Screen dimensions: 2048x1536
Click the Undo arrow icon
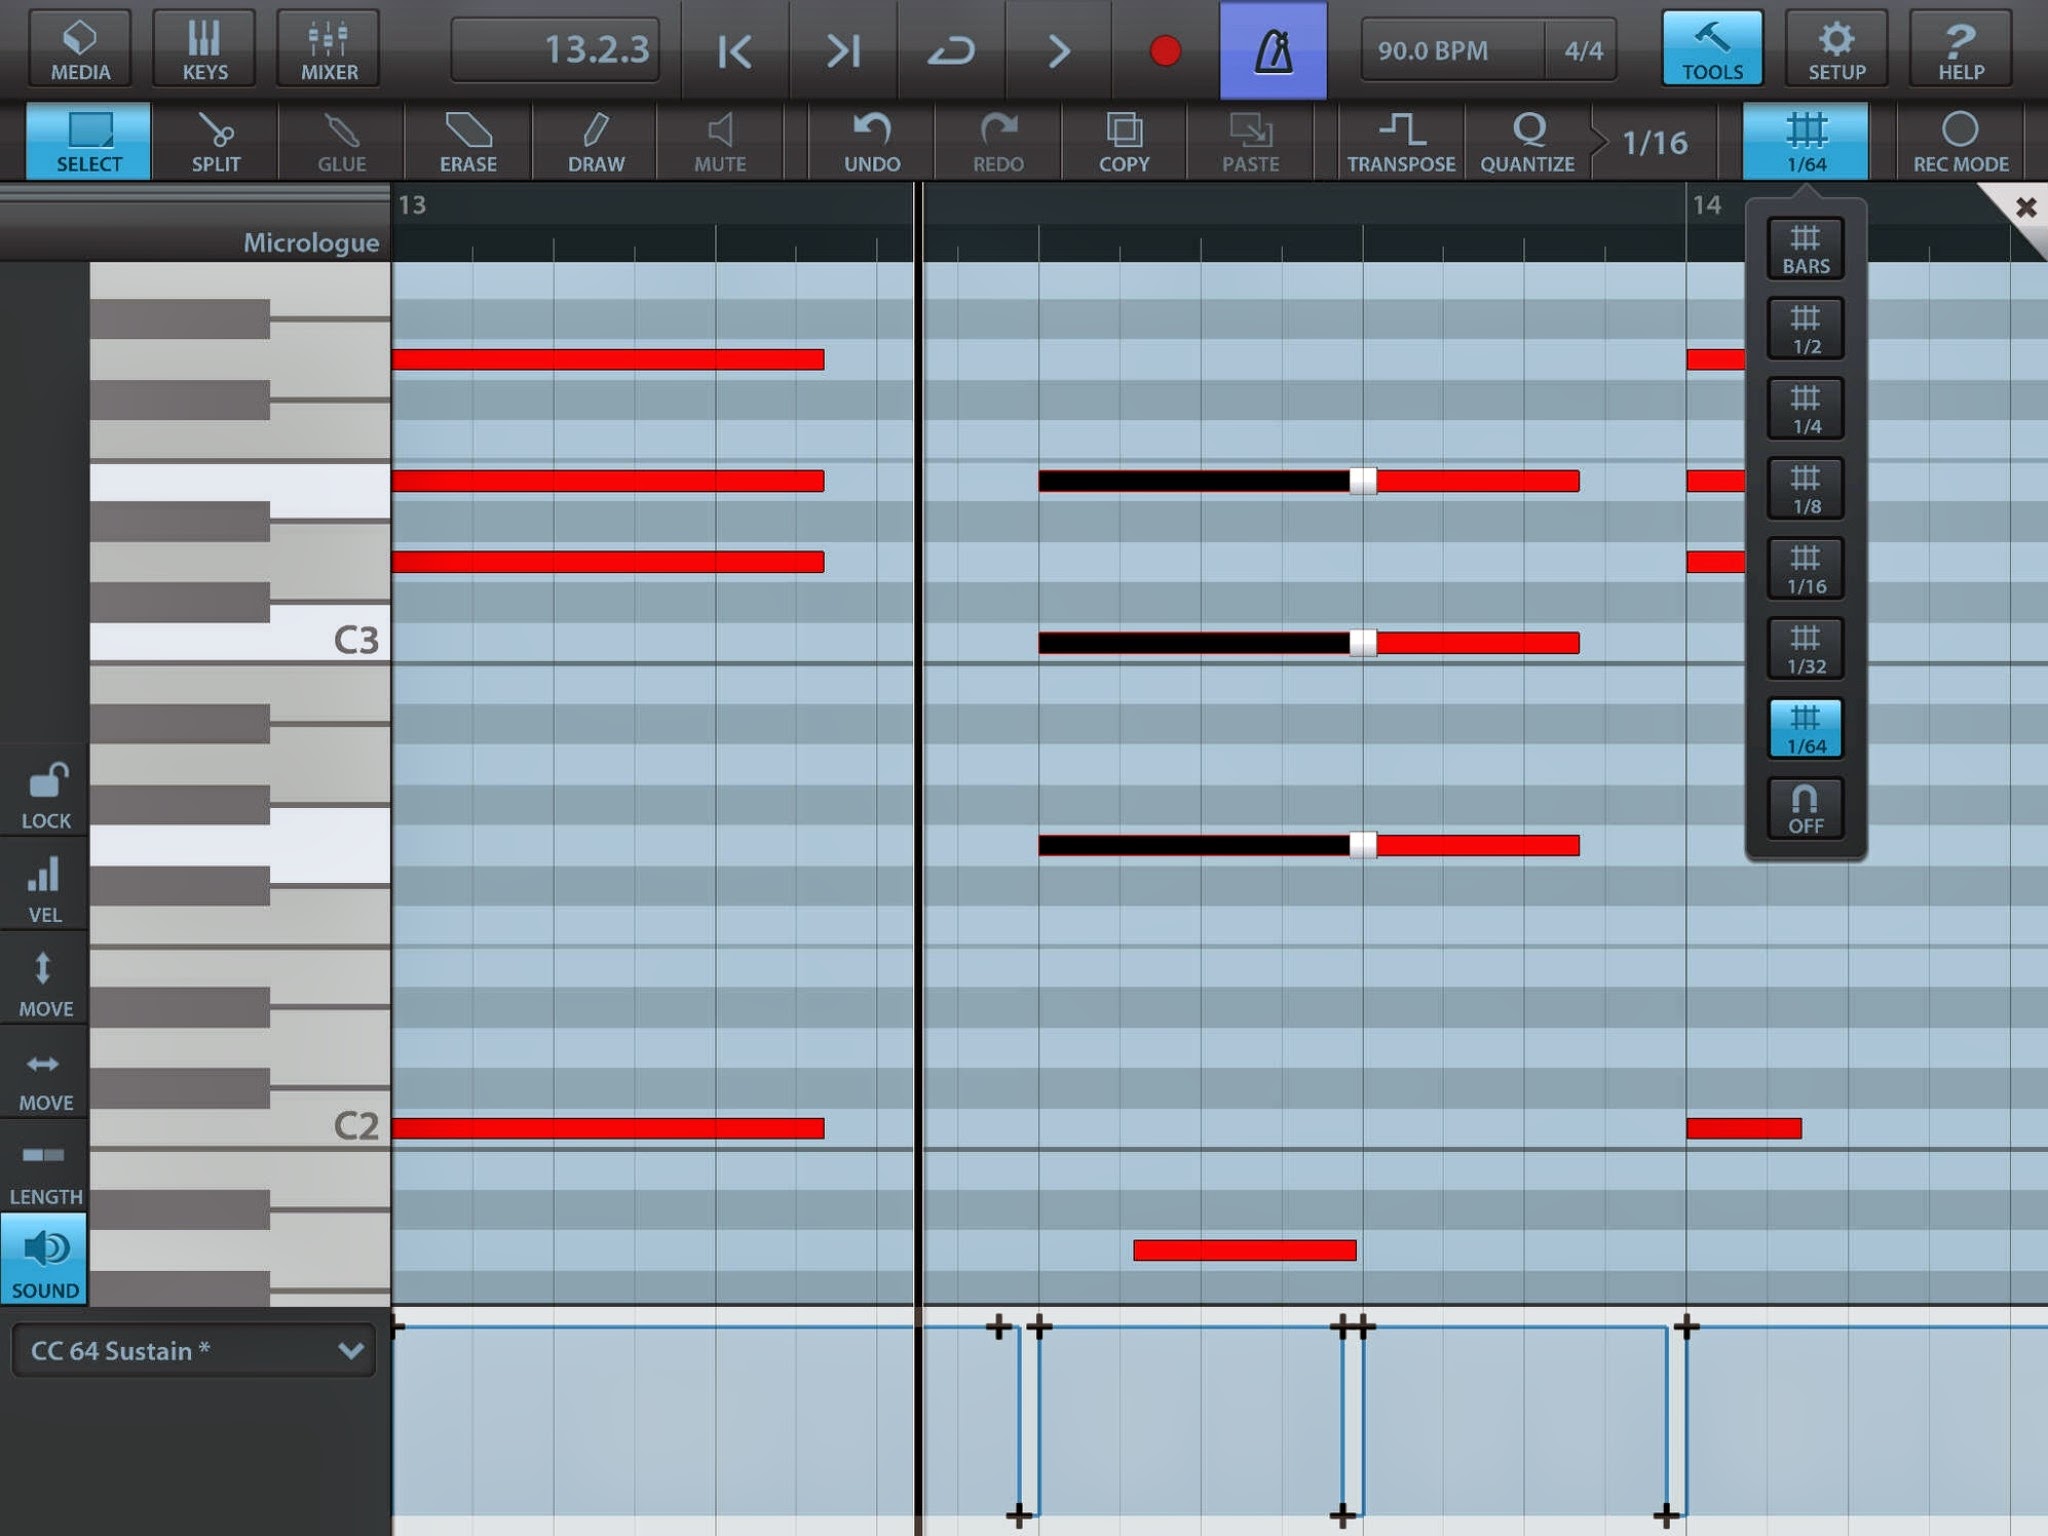click(872, 141)
